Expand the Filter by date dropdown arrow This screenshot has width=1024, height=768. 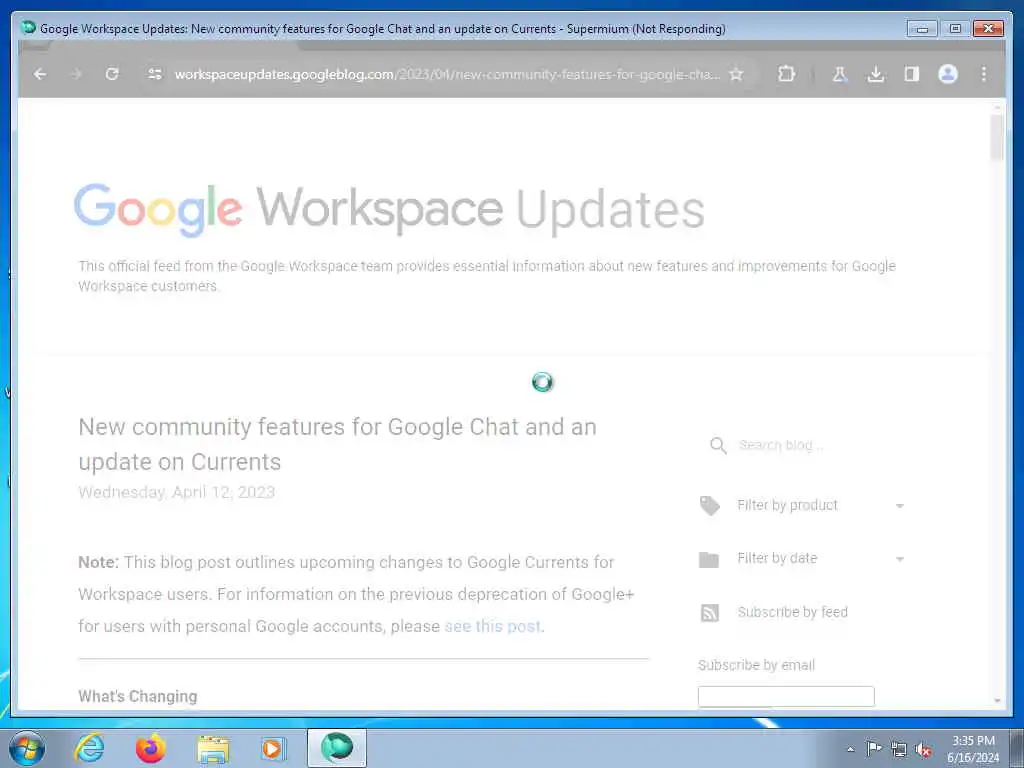coord(899,559)
